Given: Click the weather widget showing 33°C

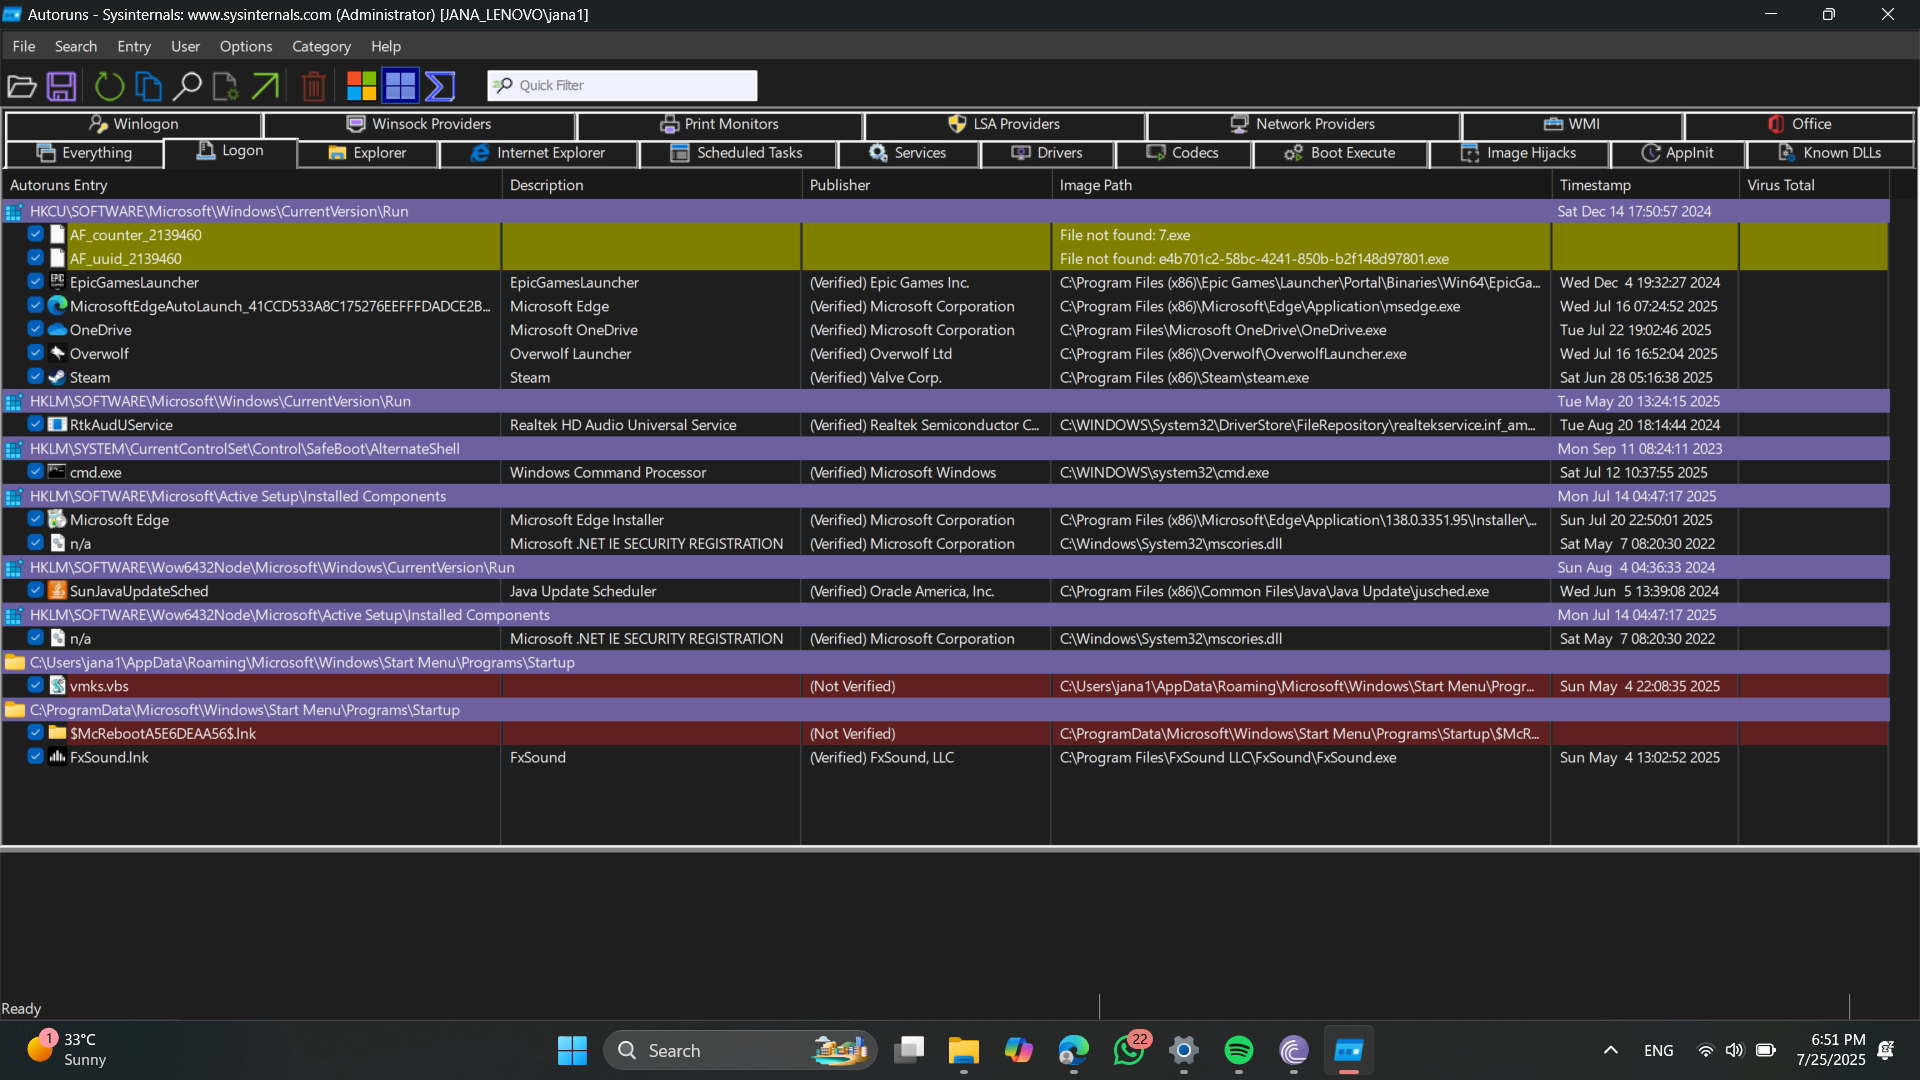Looking at the screenshot, I should tap(68, 1050).
